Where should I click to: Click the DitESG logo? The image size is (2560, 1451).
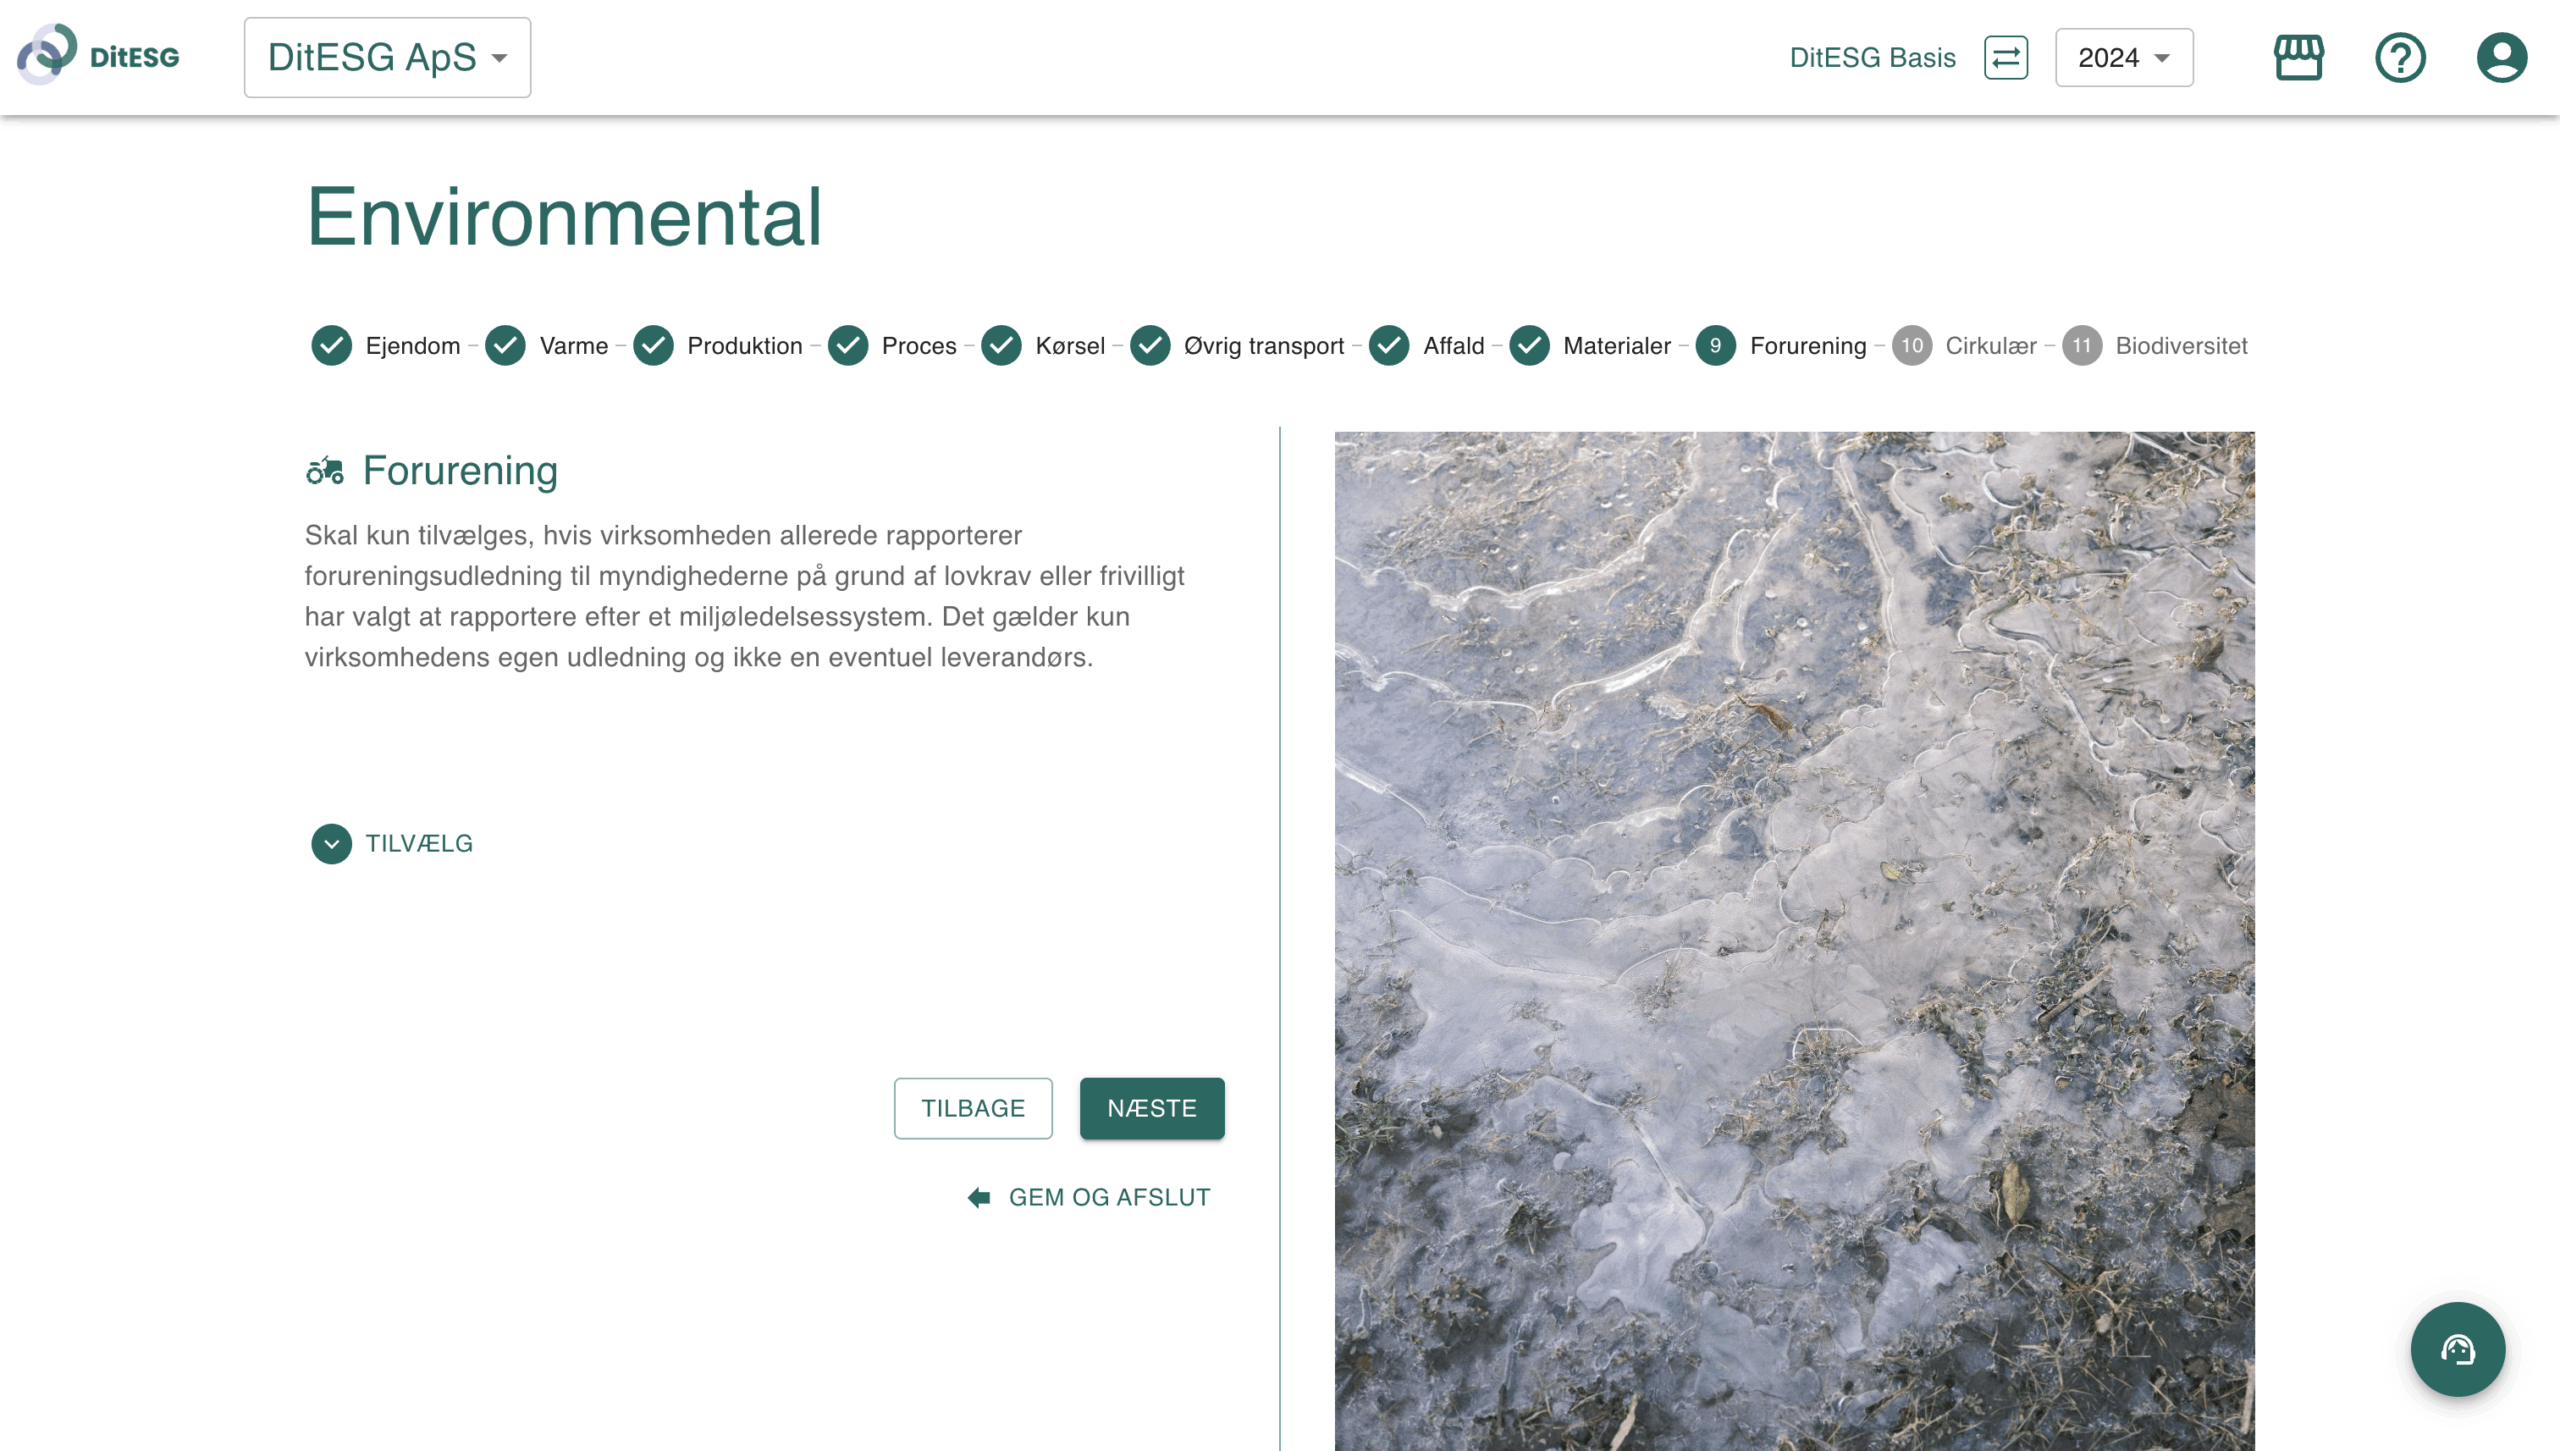pos(98,55)
